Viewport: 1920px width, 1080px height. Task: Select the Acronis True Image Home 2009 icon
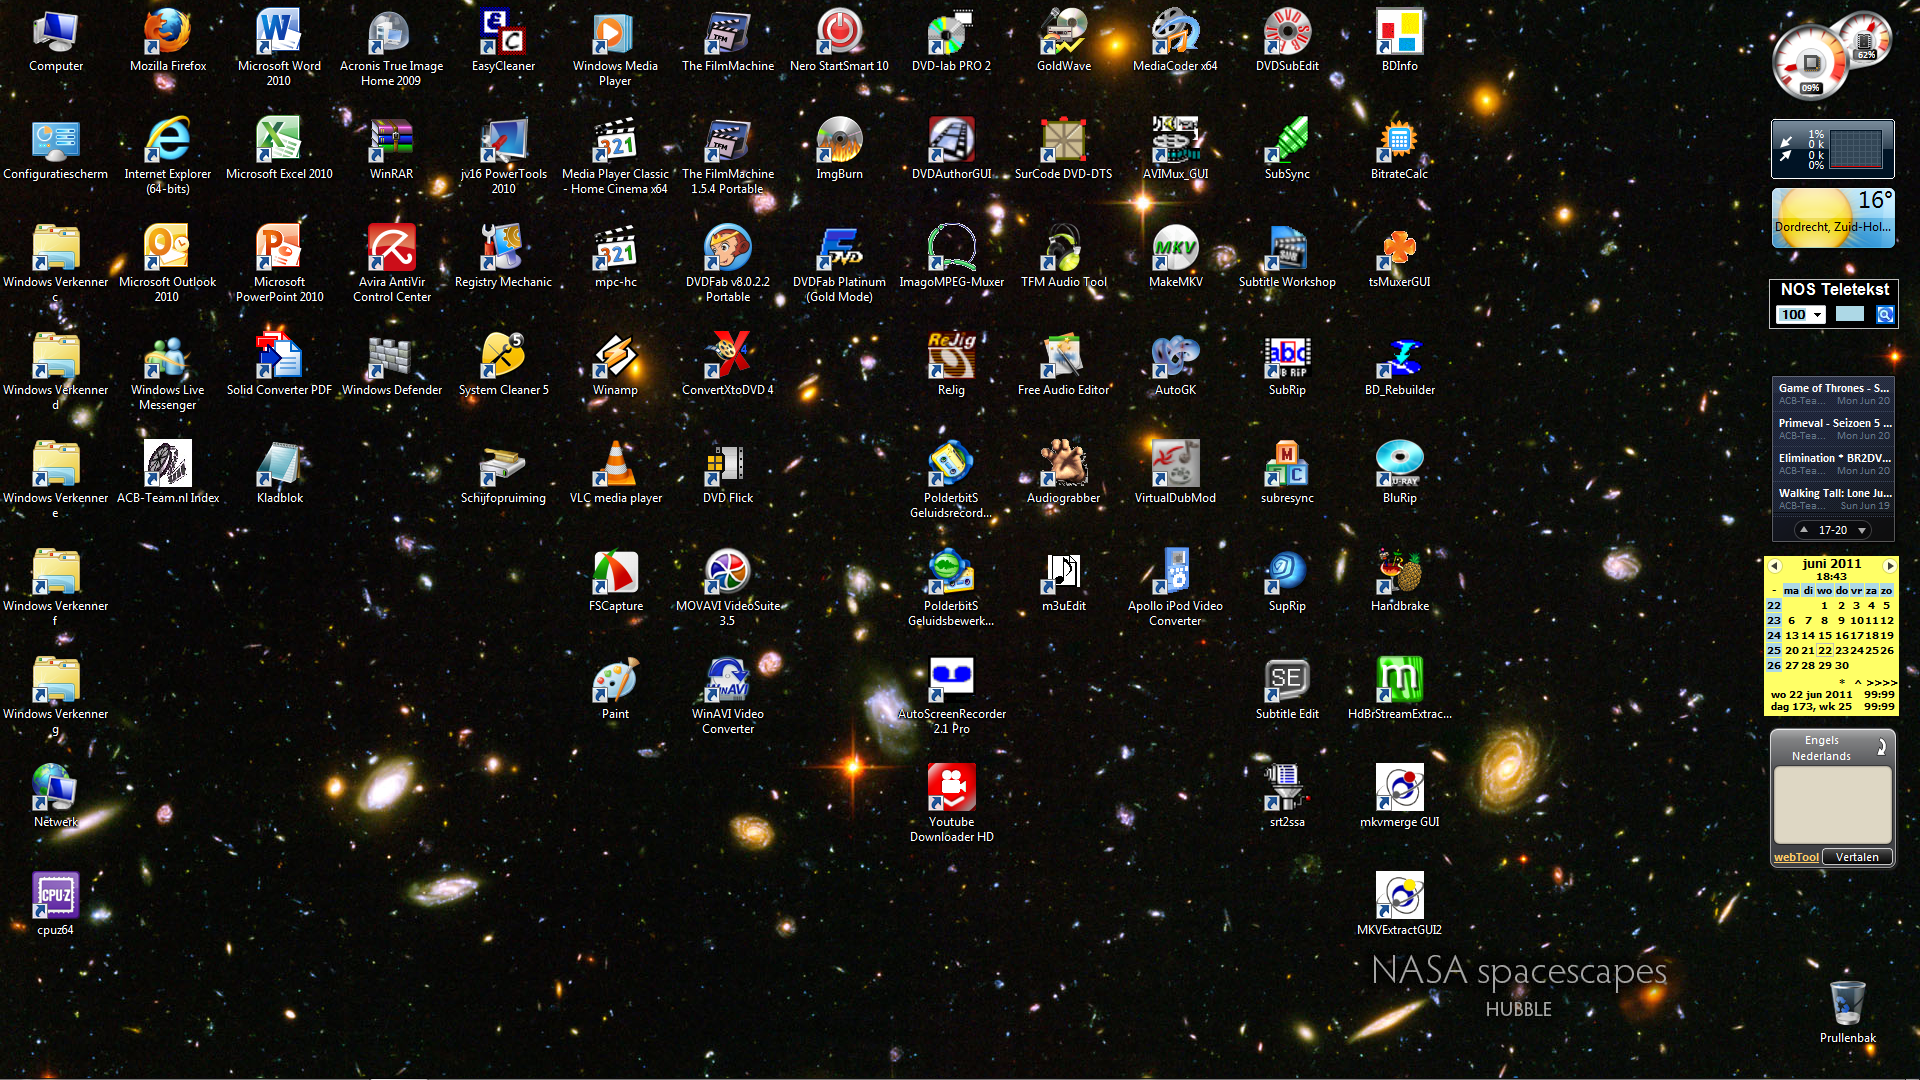tap(391, 47)
